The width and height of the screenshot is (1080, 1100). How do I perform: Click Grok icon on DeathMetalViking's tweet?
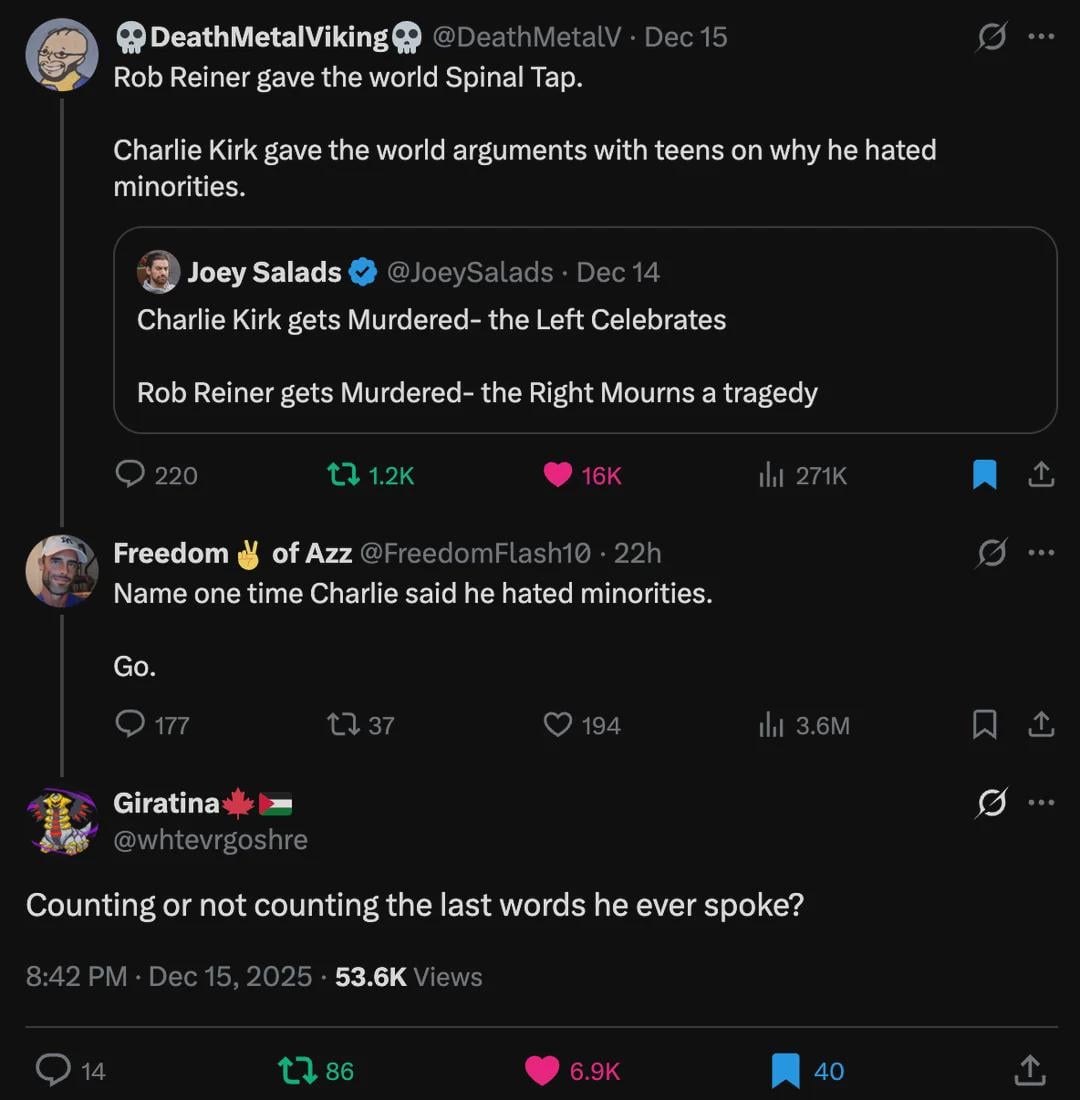pyautogui.click(x=991, y=37)
